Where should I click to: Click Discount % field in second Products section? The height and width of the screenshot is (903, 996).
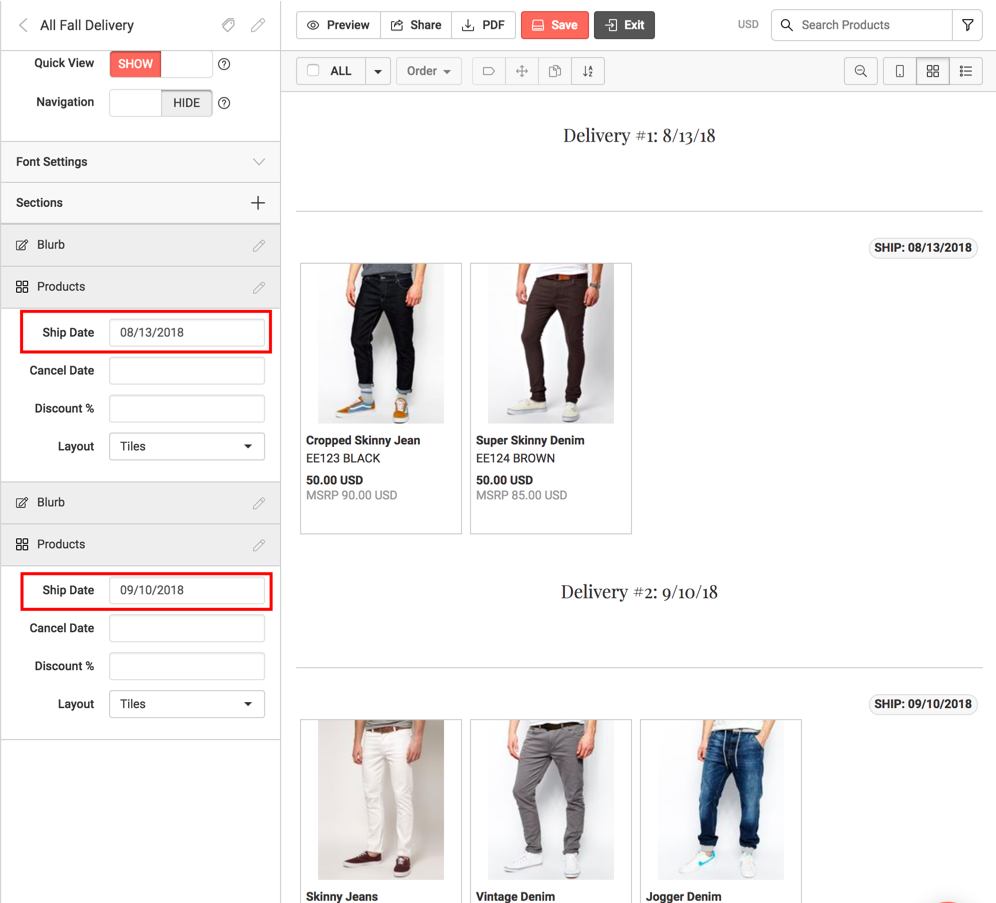click(187, 667)
